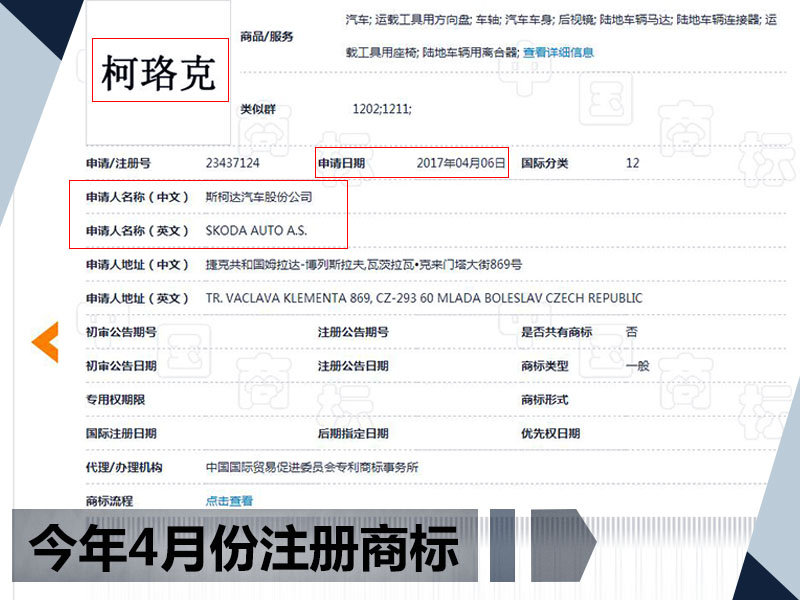Click the 注册公告日期 field label

point(353,366)
